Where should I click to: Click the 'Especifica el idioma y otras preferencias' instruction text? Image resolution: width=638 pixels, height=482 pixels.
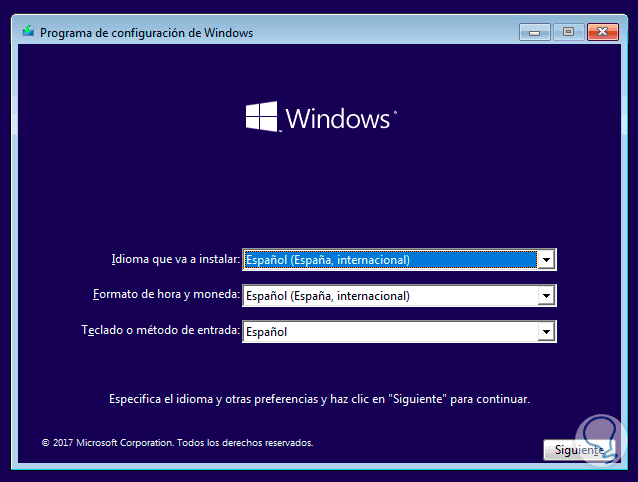pos(319,399)
